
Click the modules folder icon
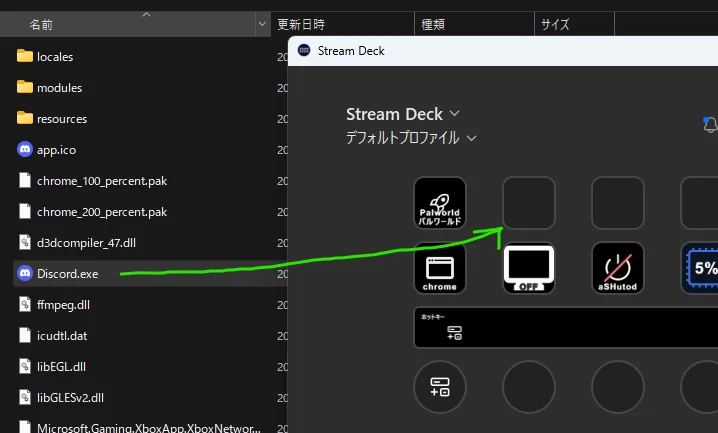coord(25,87)
